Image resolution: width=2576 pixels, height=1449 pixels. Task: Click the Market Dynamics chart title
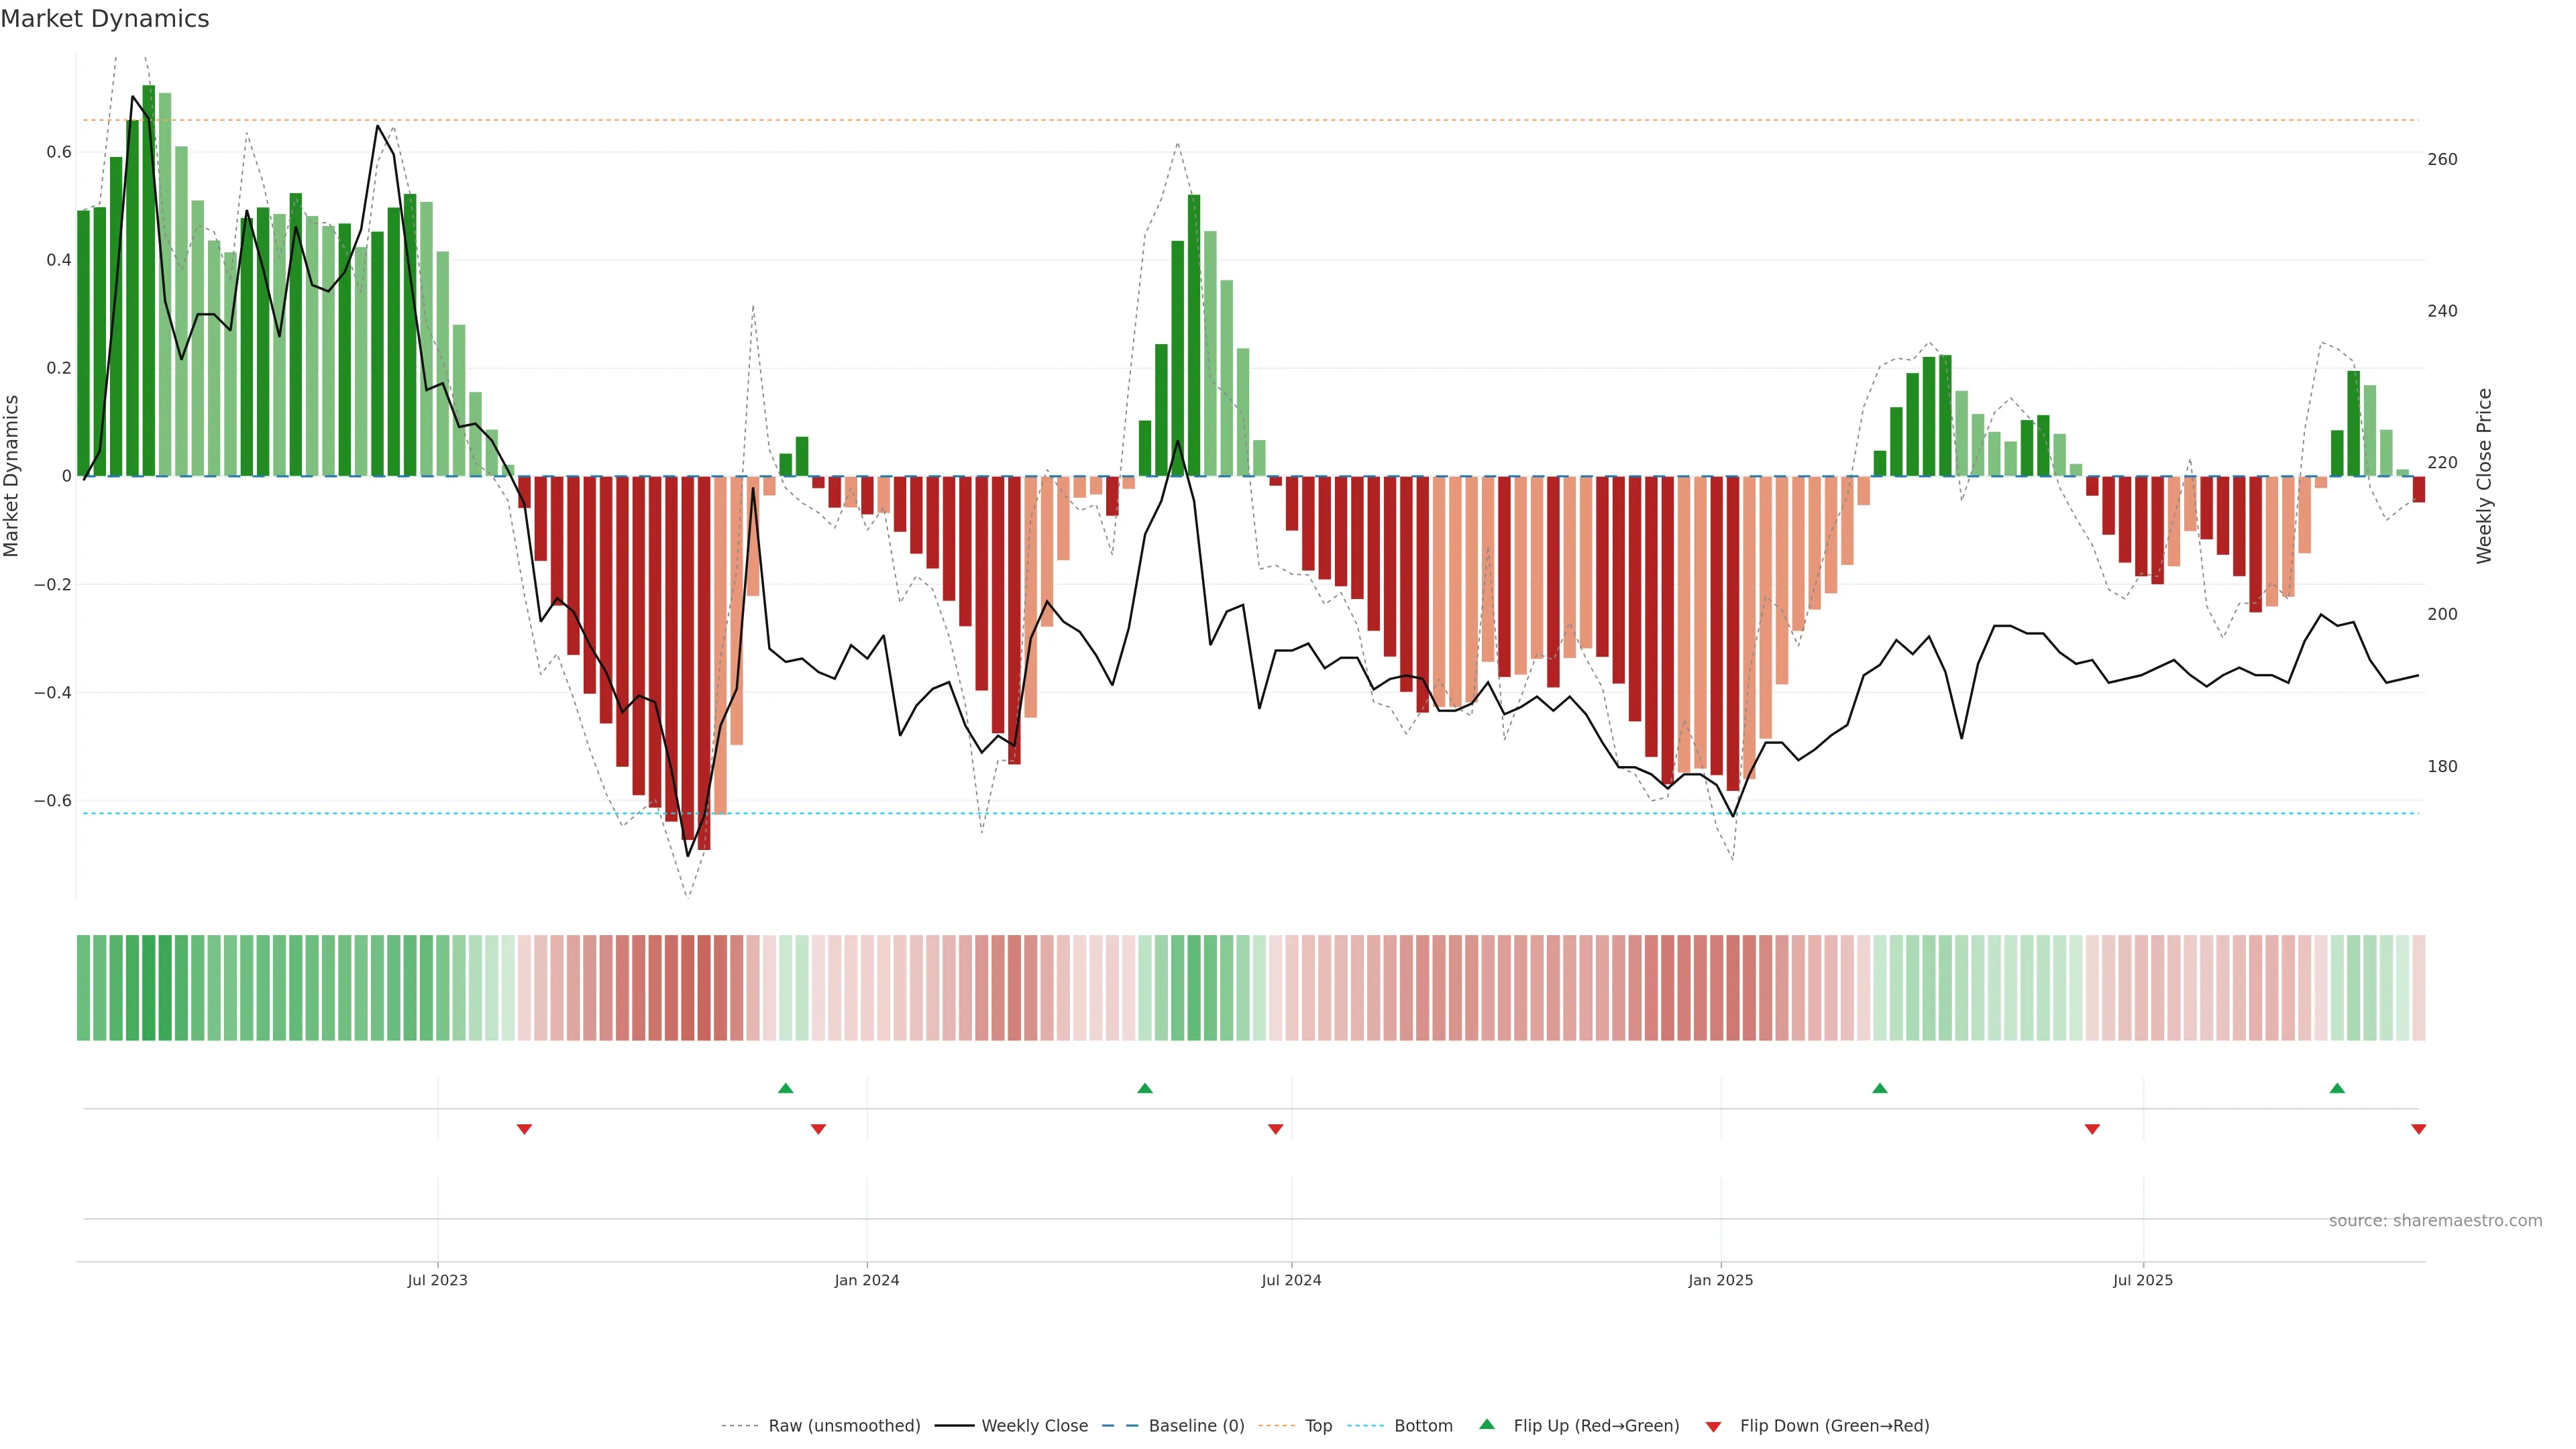(x=105, y=19)
